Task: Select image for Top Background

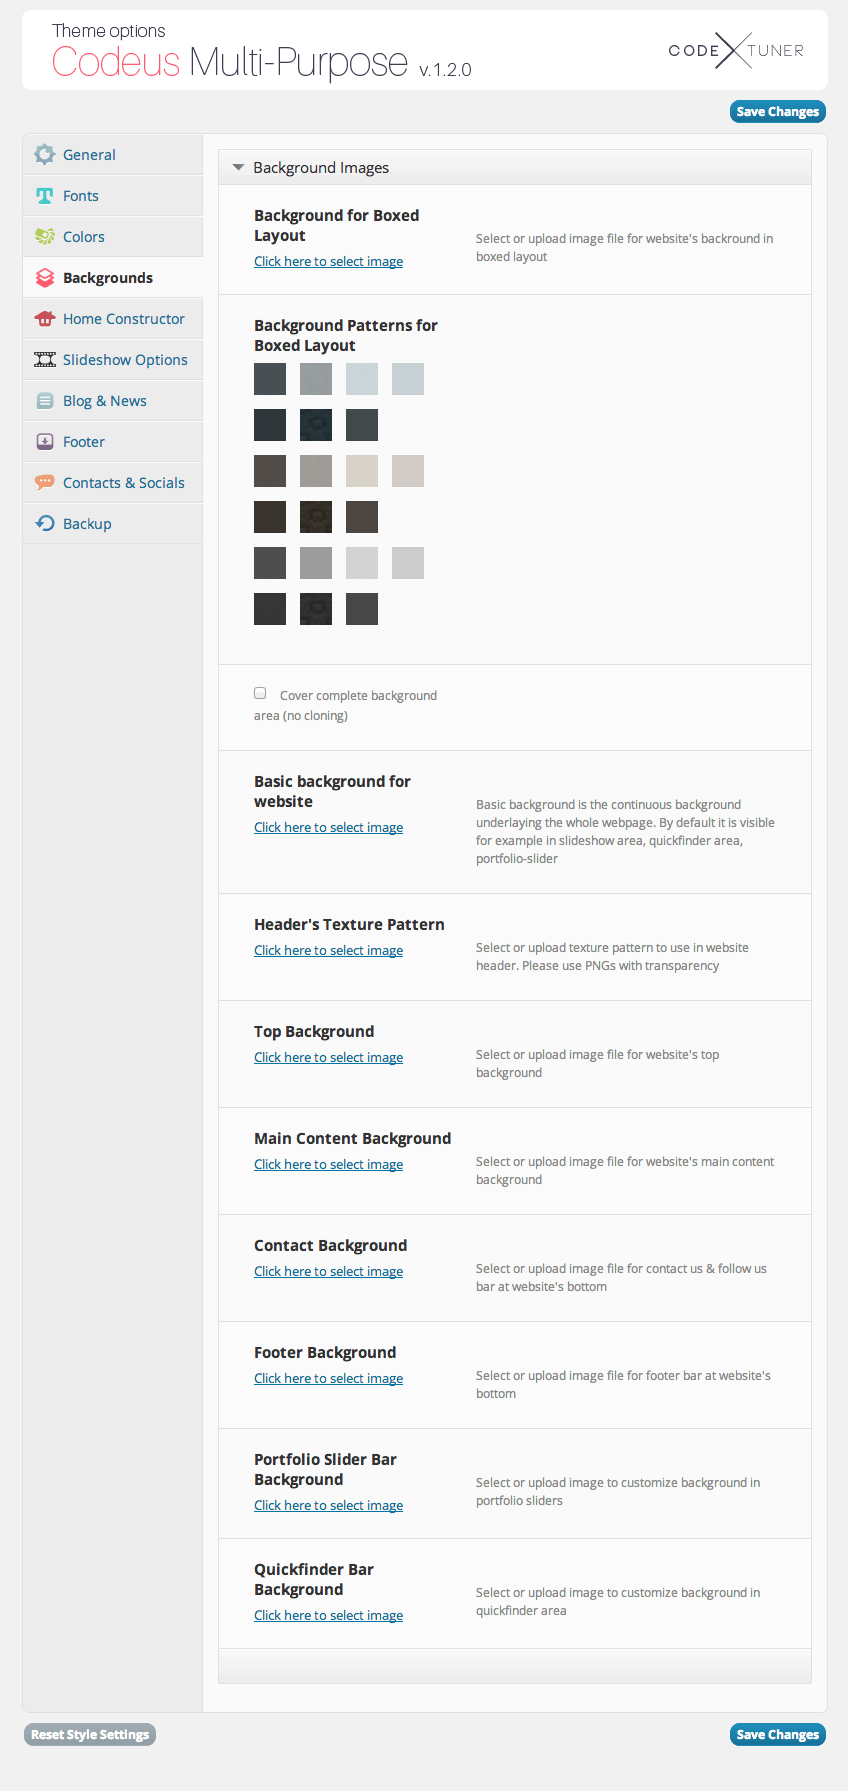Action: click(328, 1057)
